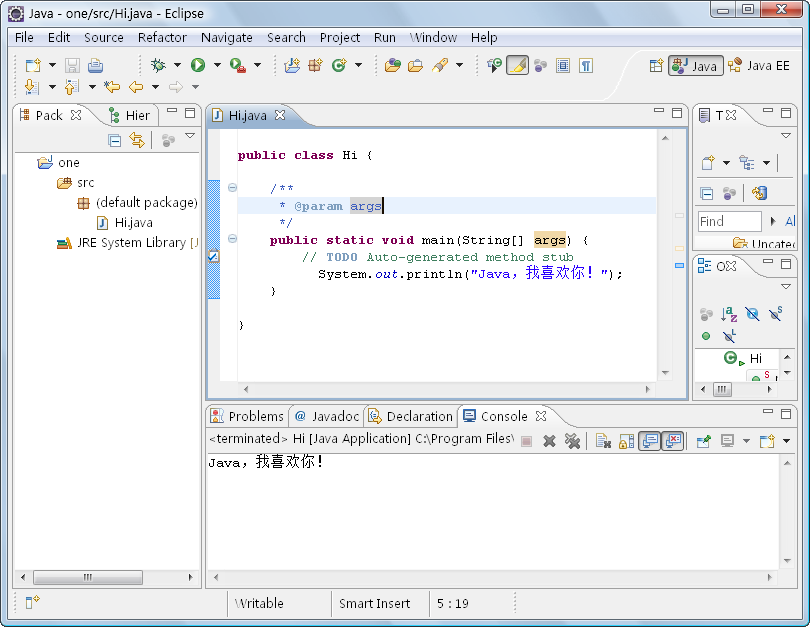Click Clear Console icon

[603, 441]
